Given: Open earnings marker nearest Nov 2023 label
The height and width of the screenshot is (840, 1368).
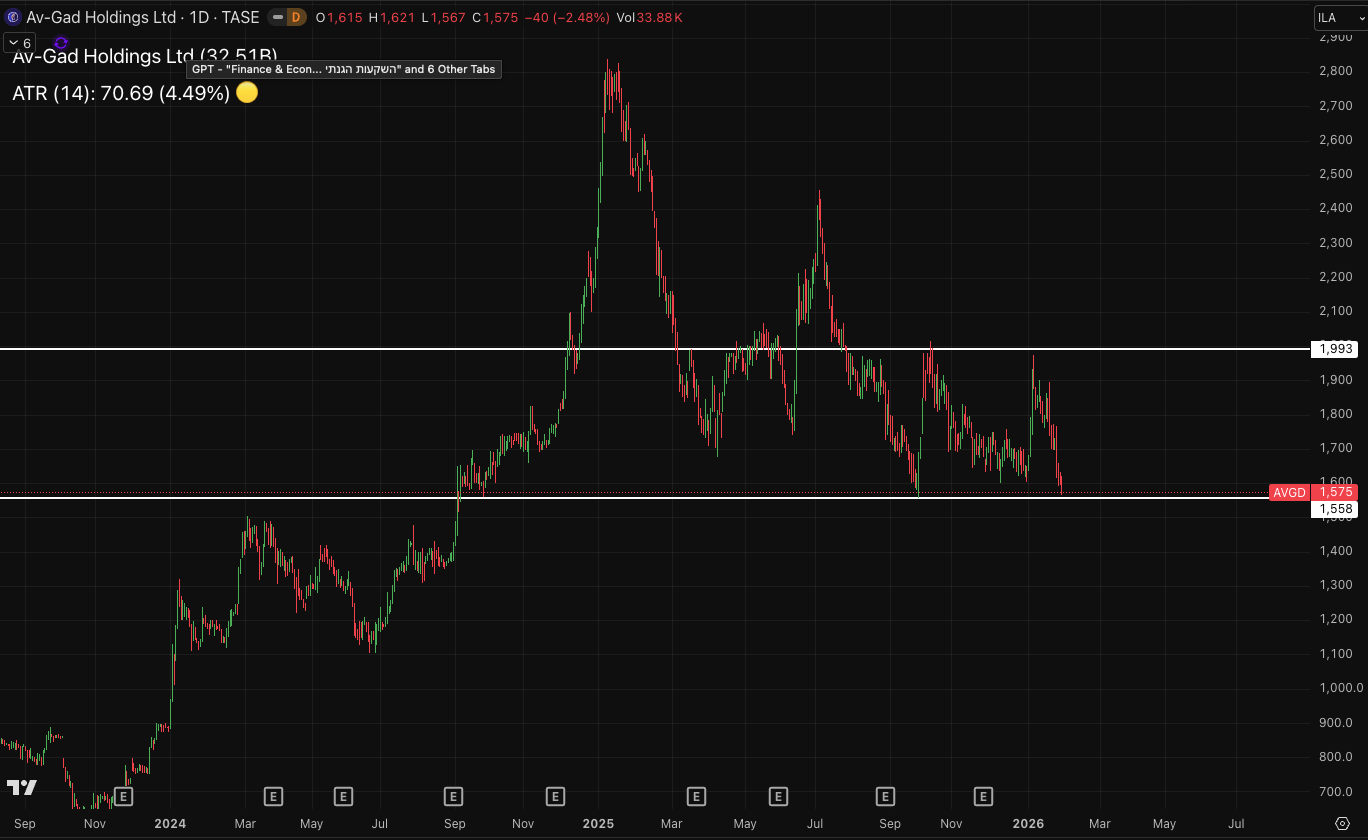Looking at the screenshot, I should coord(123,796).
